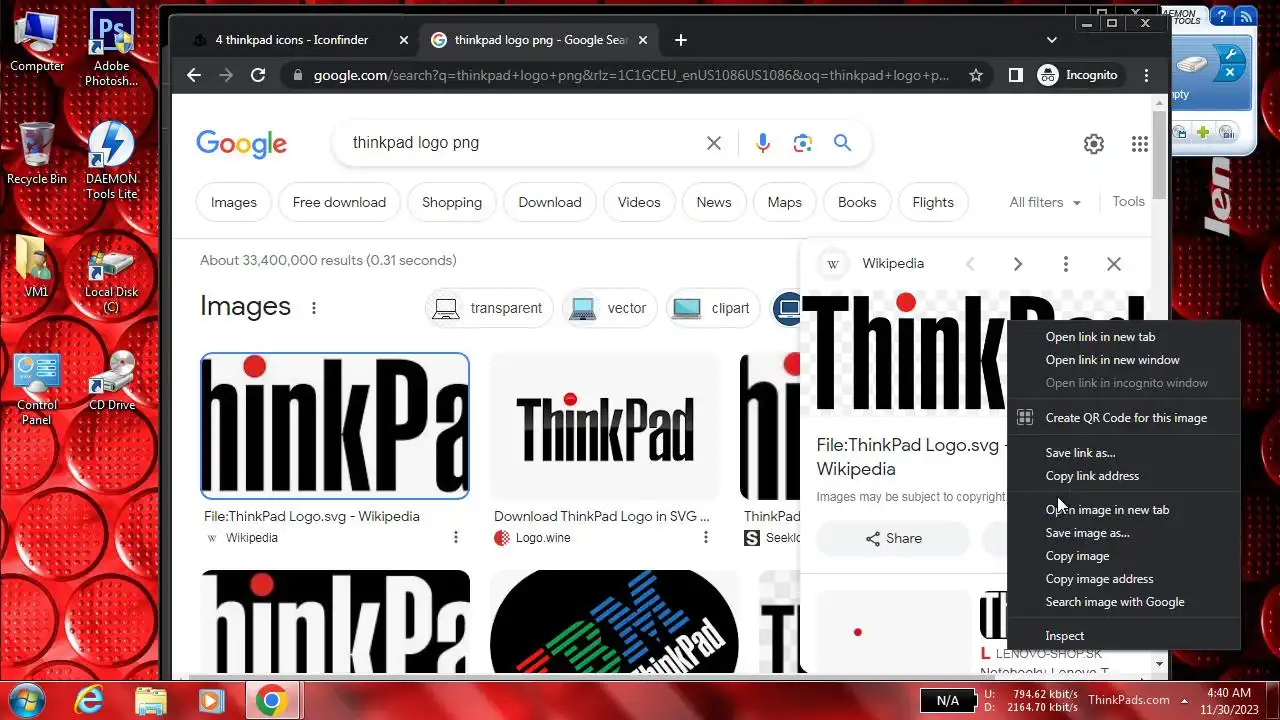Open options for the Wikipedia result

456,537
